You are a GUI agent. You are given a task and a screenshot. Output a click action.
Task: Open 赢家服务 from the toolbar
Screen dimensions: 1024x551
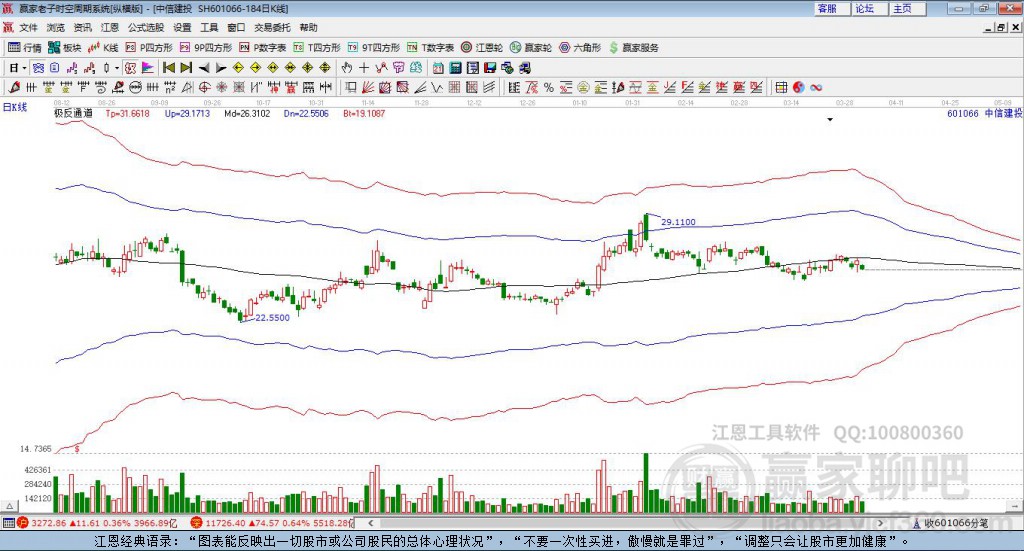coord(634,47)
